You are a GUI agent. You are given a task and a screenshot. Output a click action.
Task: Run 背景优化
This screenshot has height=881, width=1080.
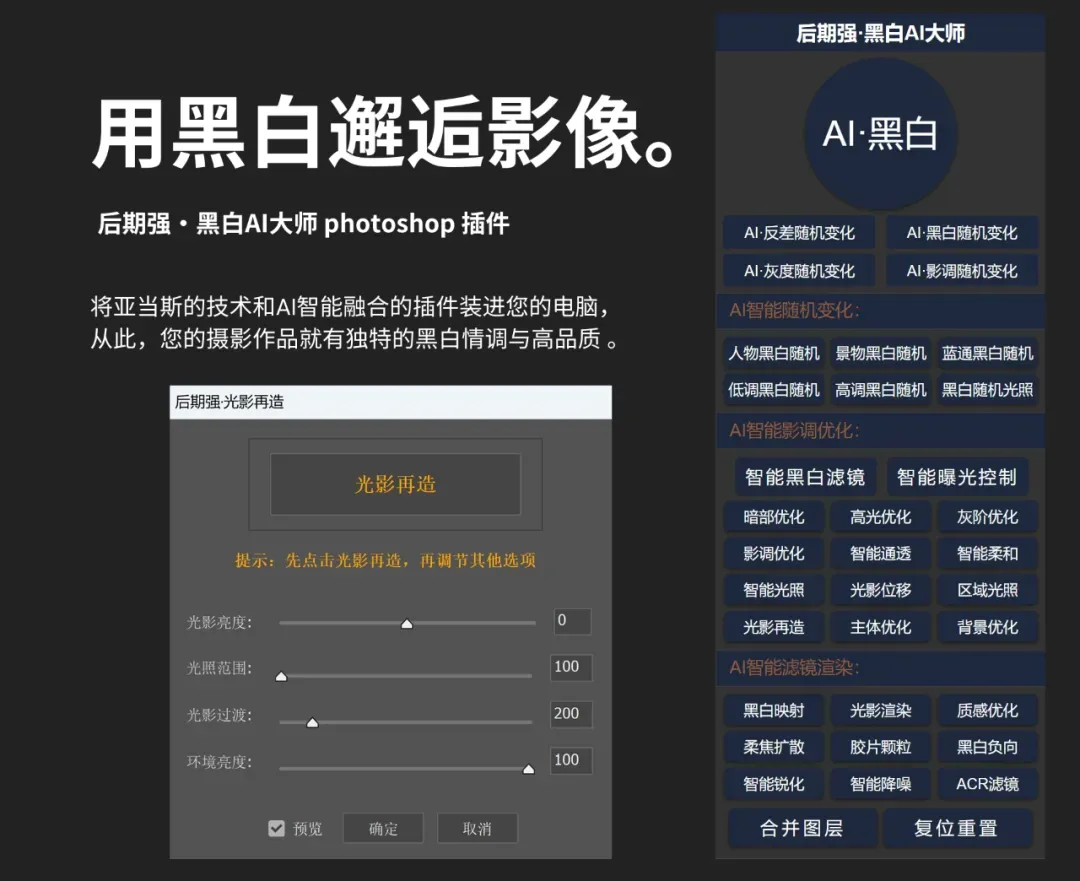987,627
